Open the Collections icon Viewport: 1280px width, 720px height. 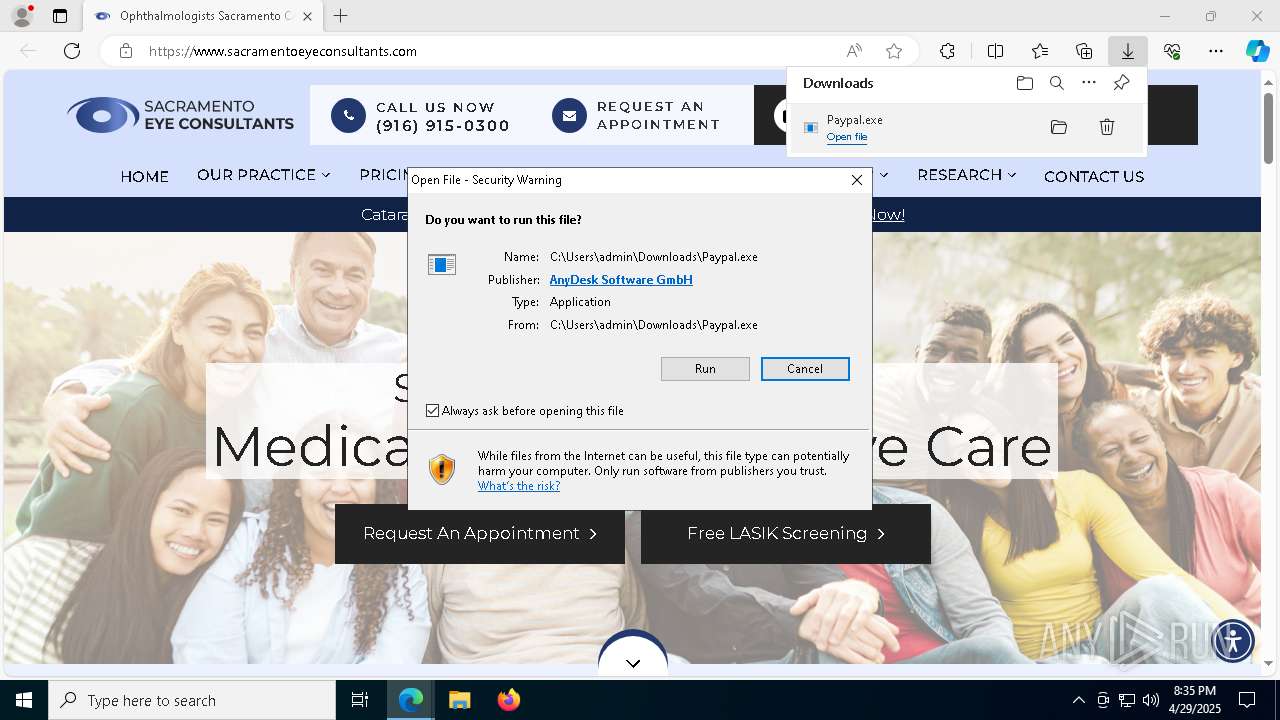click(1084, 51)
